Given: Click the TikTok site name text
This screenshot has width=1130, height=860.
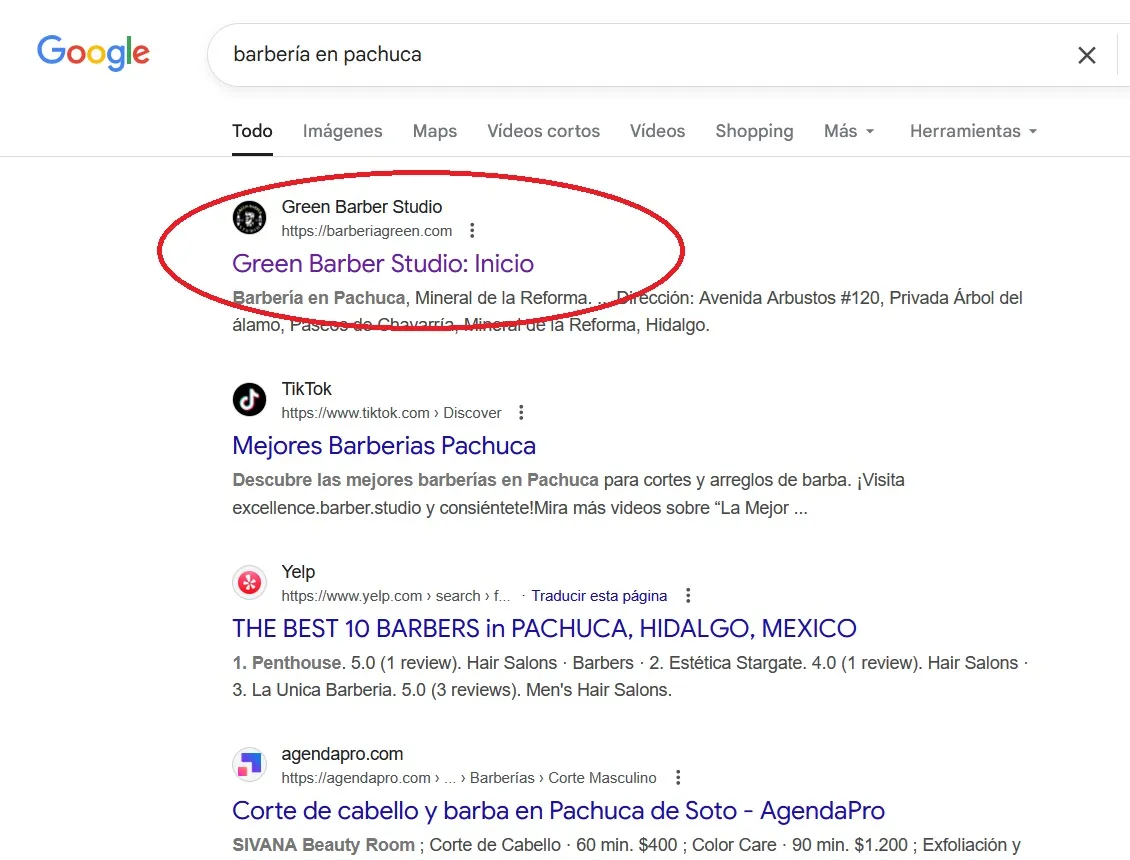Looking at the screenshot, I should click(306, 389).
